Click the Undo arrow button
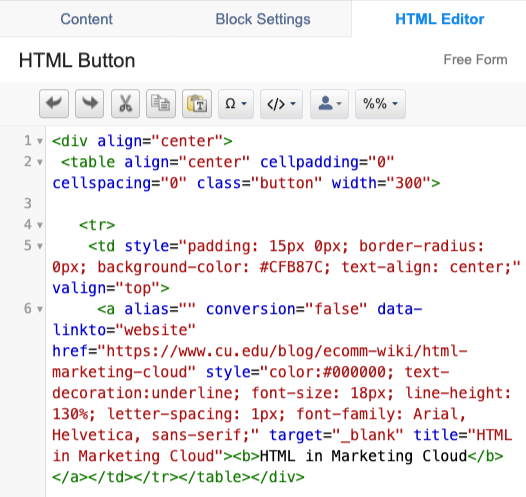The height and width of the screenshot is (497, 526). click(x=54, y=104)
